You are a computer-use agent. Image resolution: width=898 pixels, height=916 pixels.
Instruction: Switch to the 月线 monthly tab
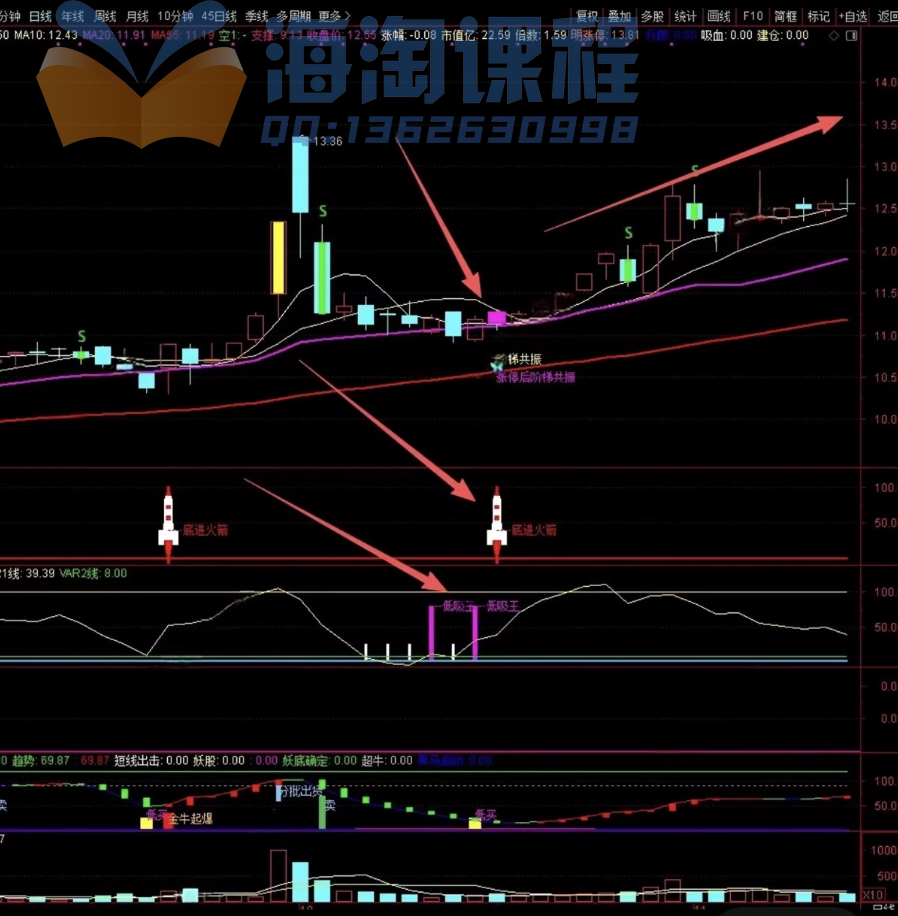tap(137, 16)
